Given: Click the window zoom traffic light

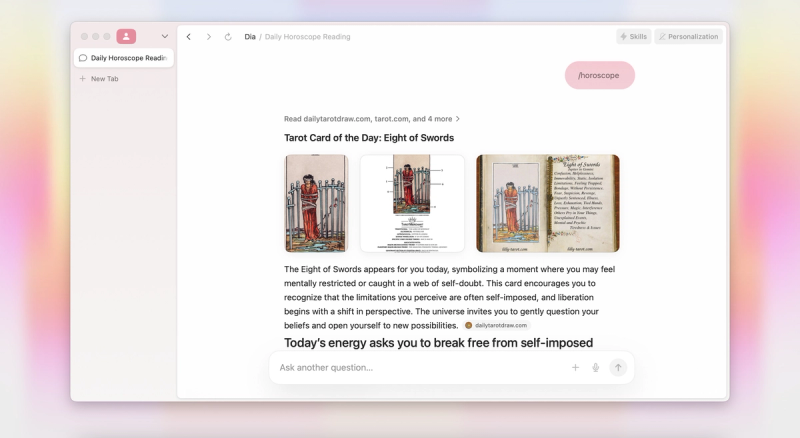Looking at the screenshot, I should click(x=107, y=36).
